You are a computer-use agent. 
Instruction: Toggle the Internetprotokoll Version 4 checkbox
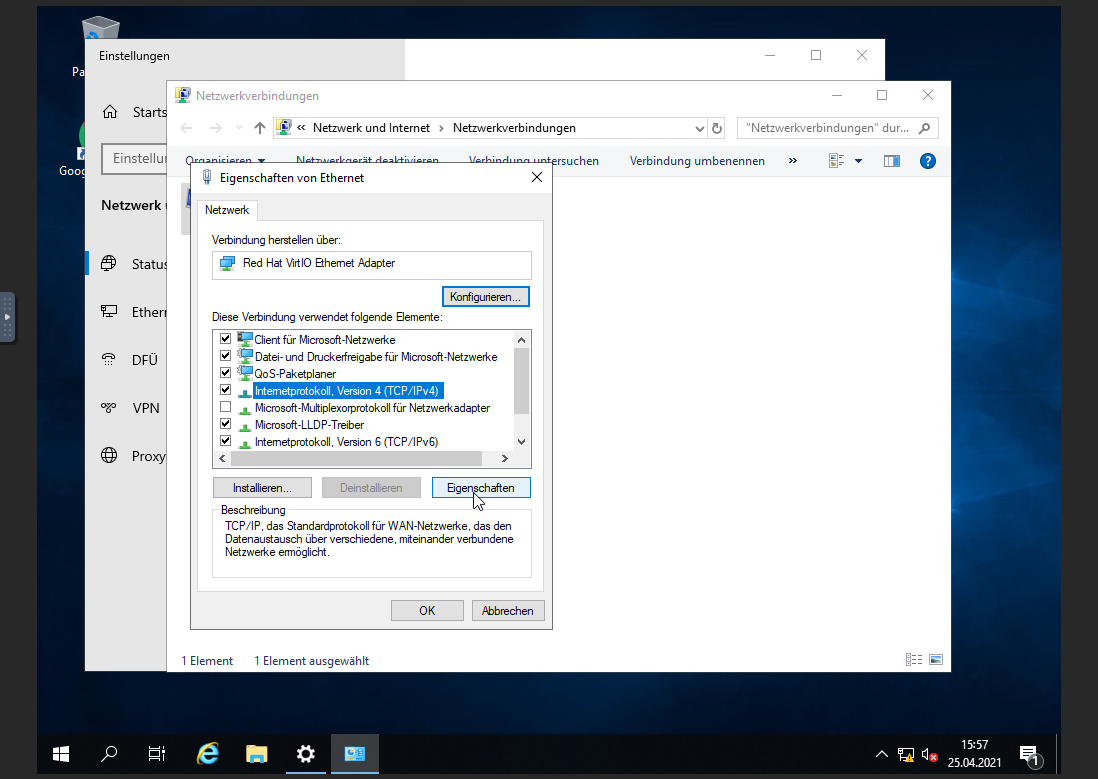pos(225,390)
